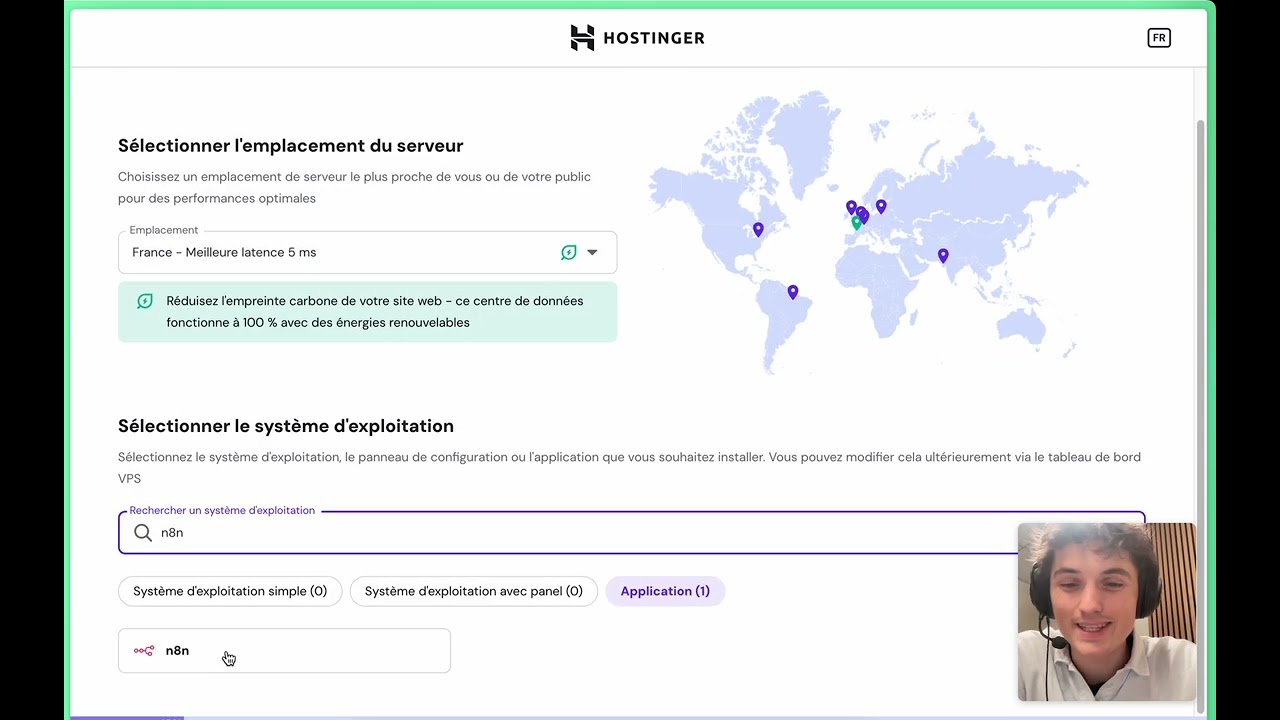
Task: Select the North America map pin
Action: click(x=758, y=230)
